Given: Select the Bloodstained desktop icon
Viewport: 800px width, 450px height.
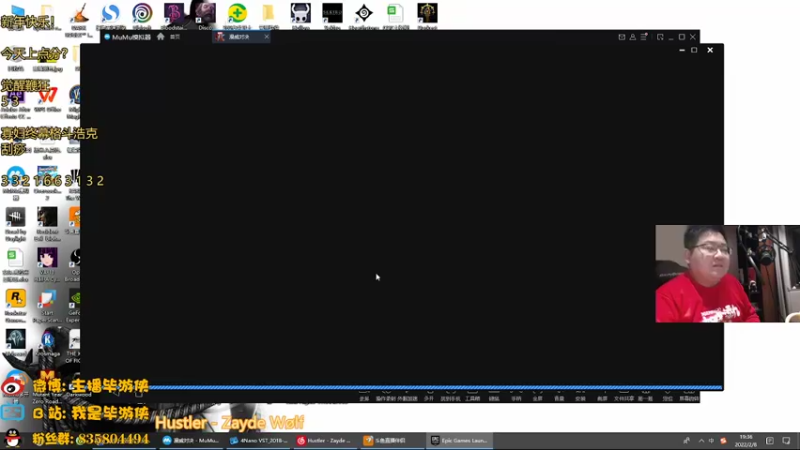Looking at the screenshot, I should point(173,16).
